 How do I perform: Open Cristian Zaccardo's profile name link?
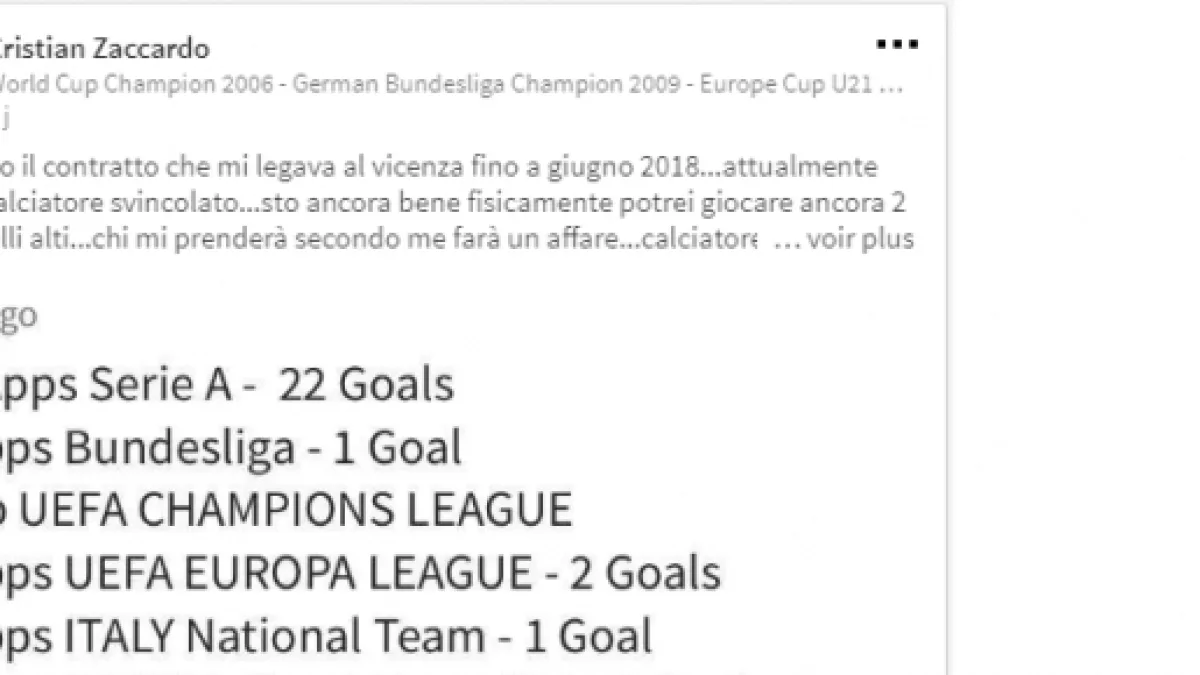[103, 48]
